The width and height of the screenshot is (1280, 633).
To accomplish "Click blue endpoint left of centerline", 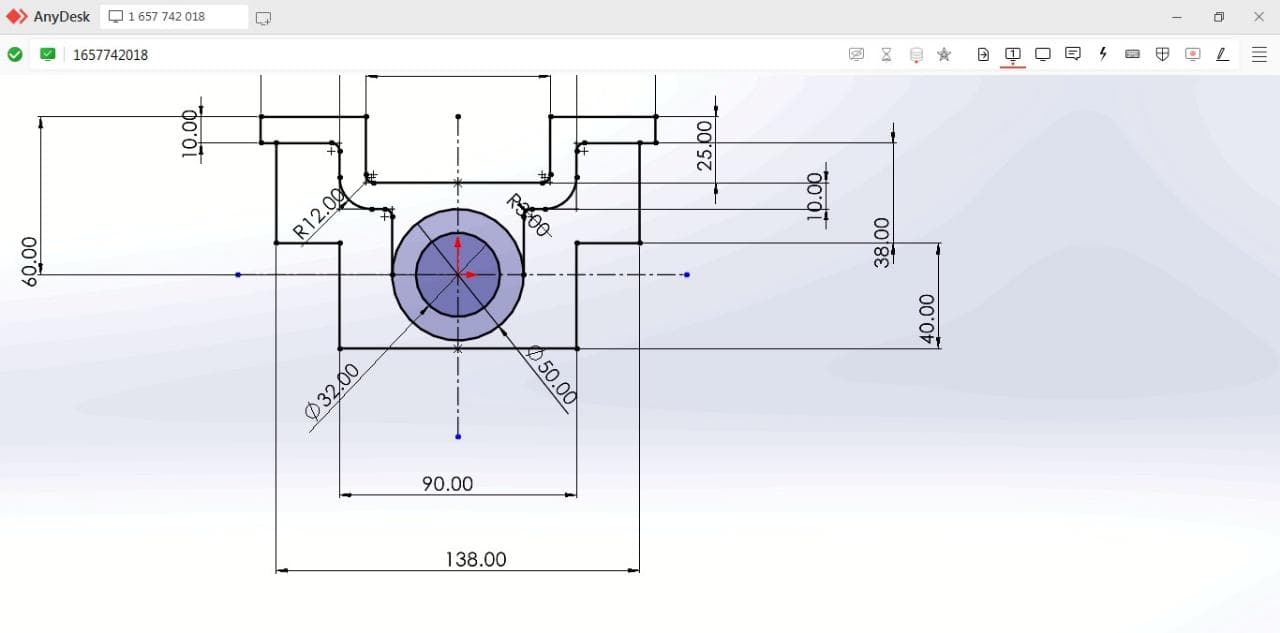I will pos(237,274).
